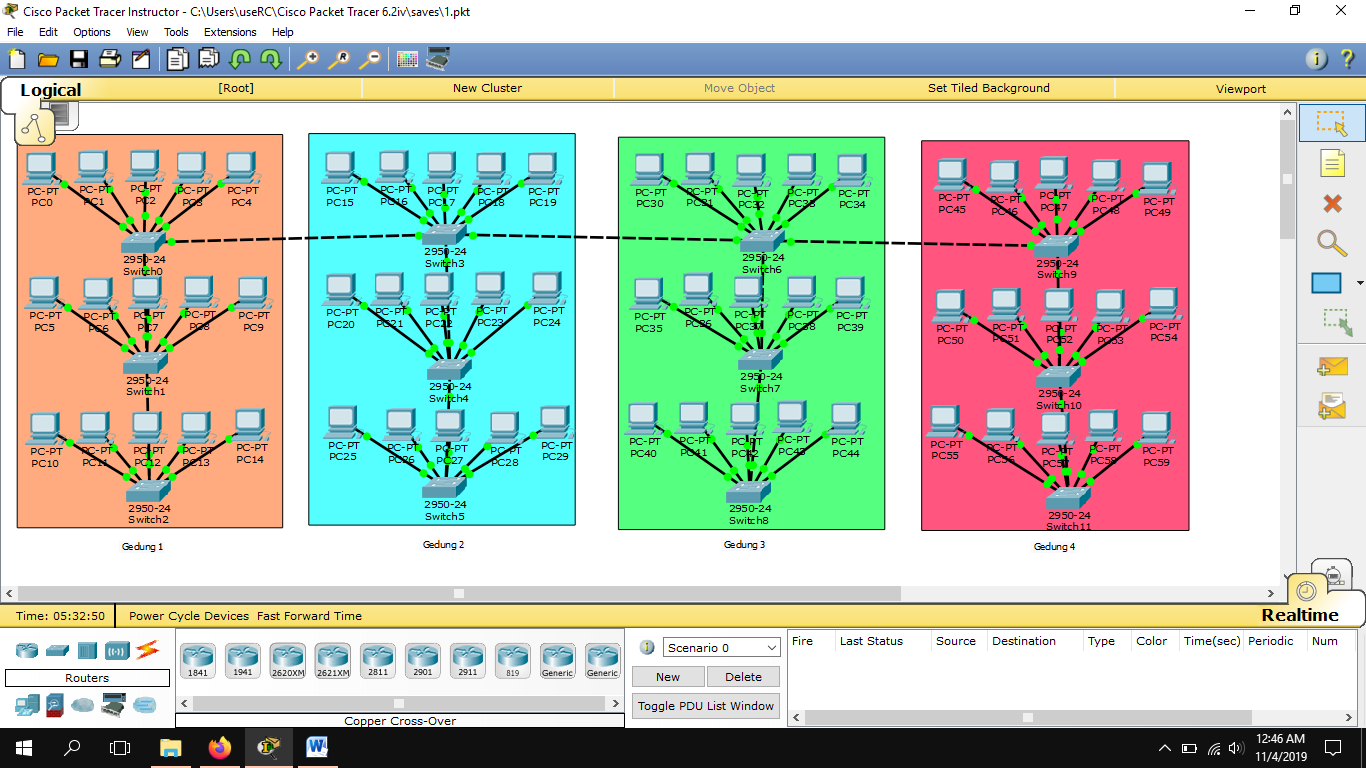Click Toggle PDU List Window button

(x=706, y=706)
